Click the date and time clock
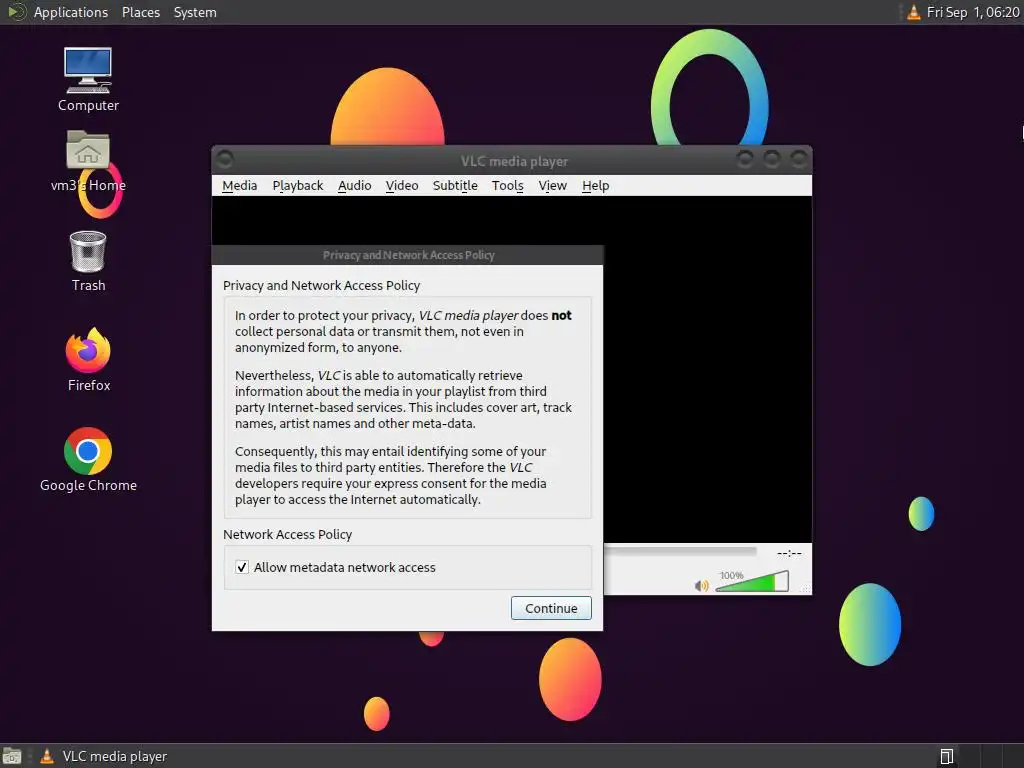Screen dimensions: 1024x768 coord(972,12)
